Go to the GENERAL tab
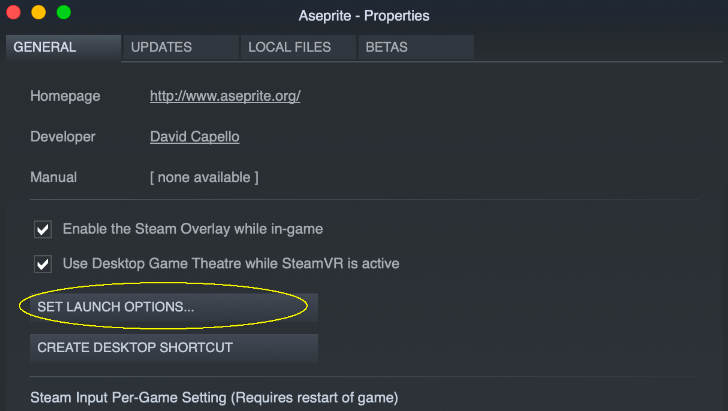Viewport: 728px width, 411px height. (63, 47)
